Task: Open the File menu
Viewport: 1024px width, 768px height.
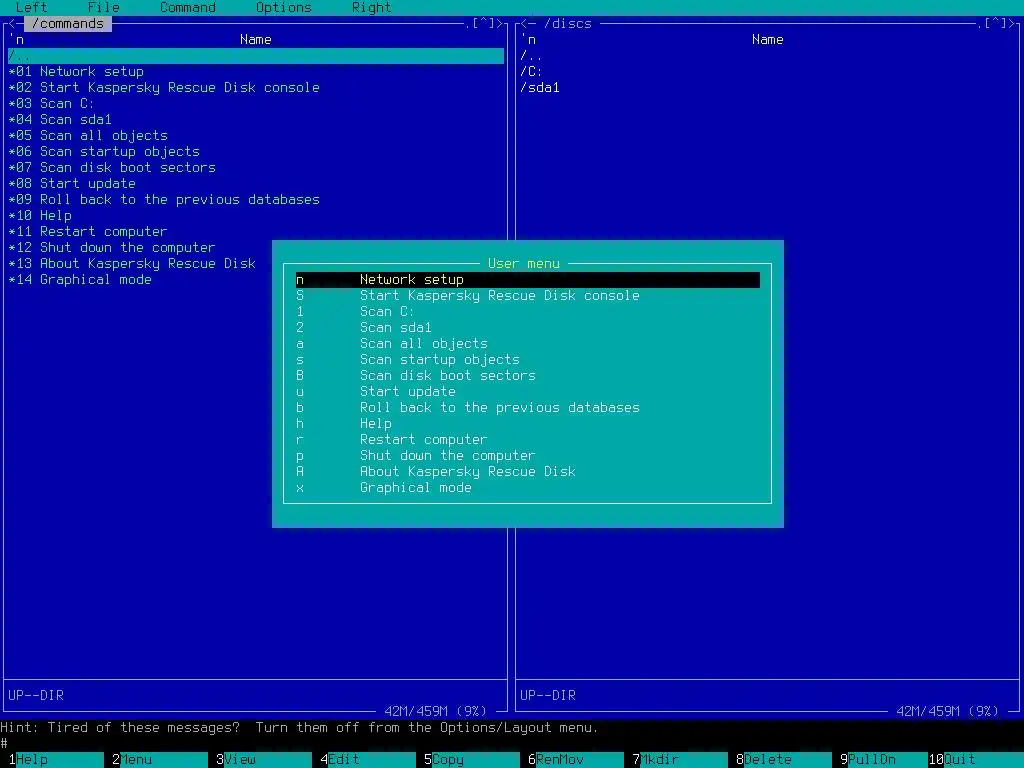Action: pyautogui.click(x=103, y=7)
